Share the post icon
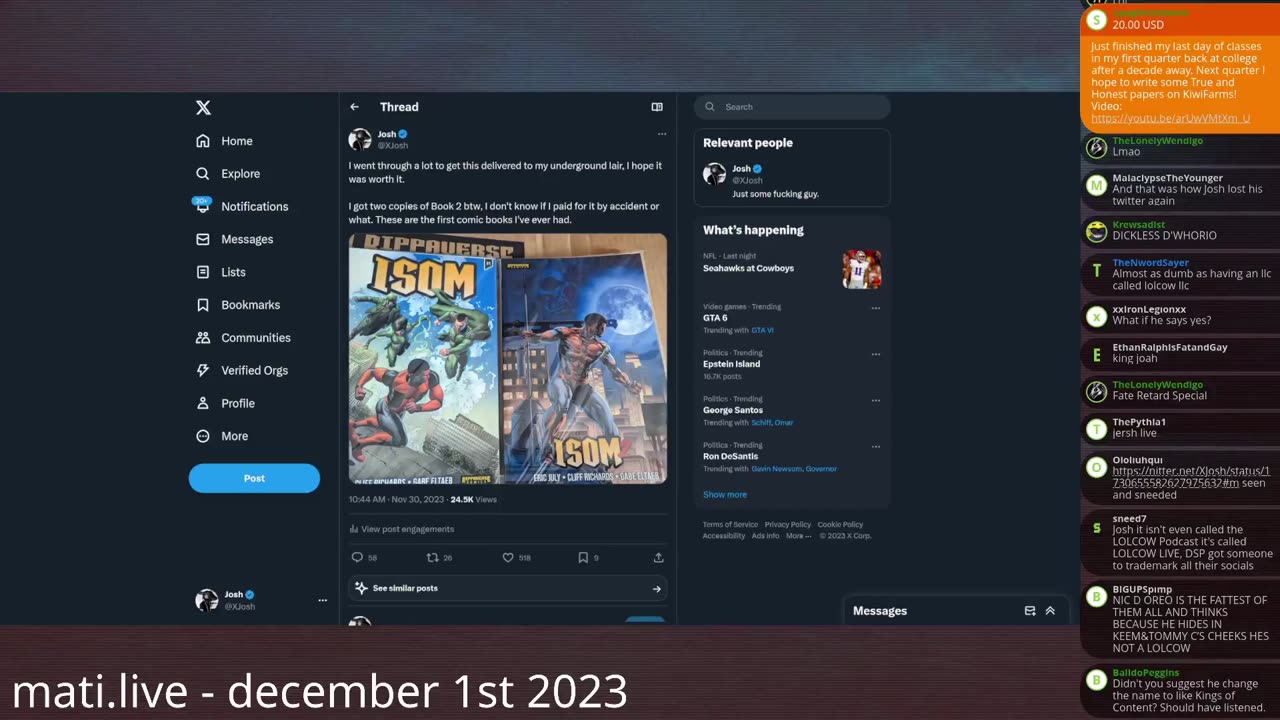1280x720 pixels. 658,558
